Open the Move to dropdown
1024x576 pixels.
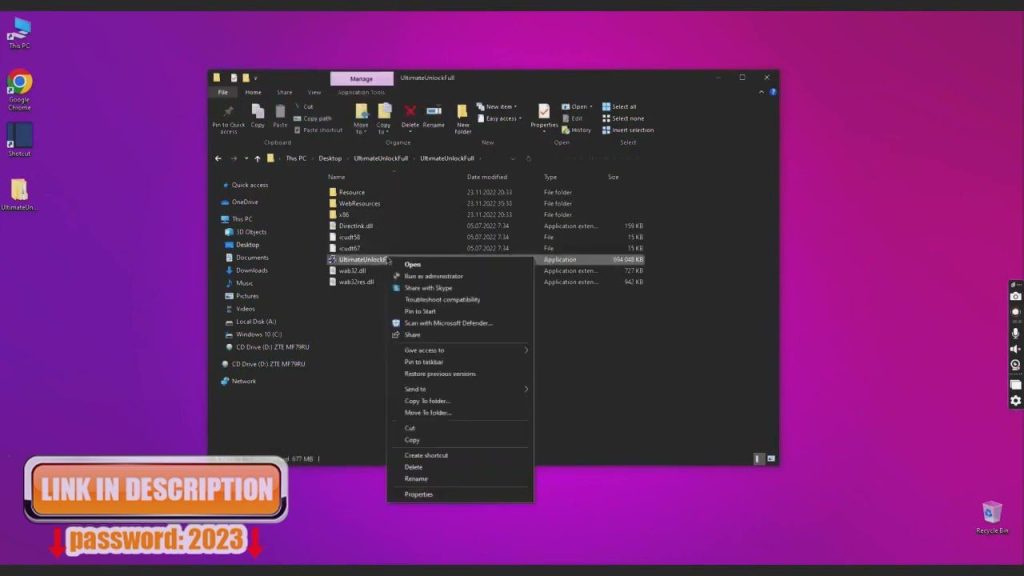pos(362,120)
